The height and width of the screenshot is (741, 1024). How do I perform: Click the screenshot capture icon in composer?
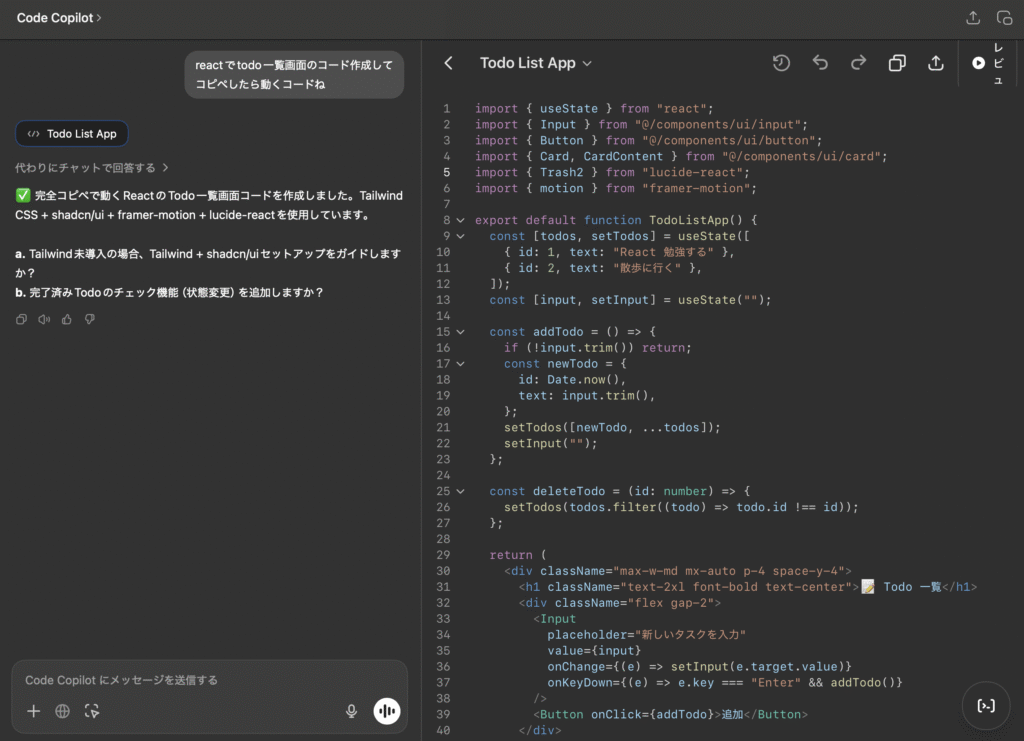(92, 711)
